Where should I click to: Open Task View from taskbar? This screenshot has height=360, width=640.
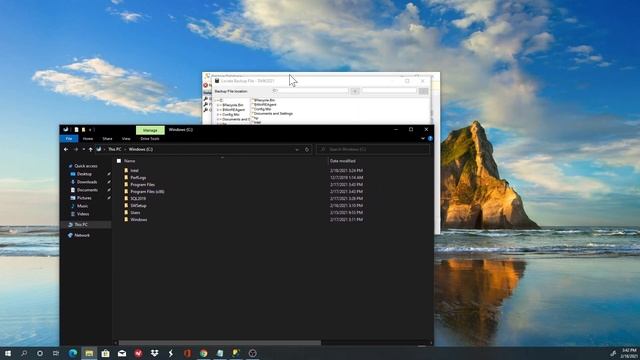coord(56,353)
